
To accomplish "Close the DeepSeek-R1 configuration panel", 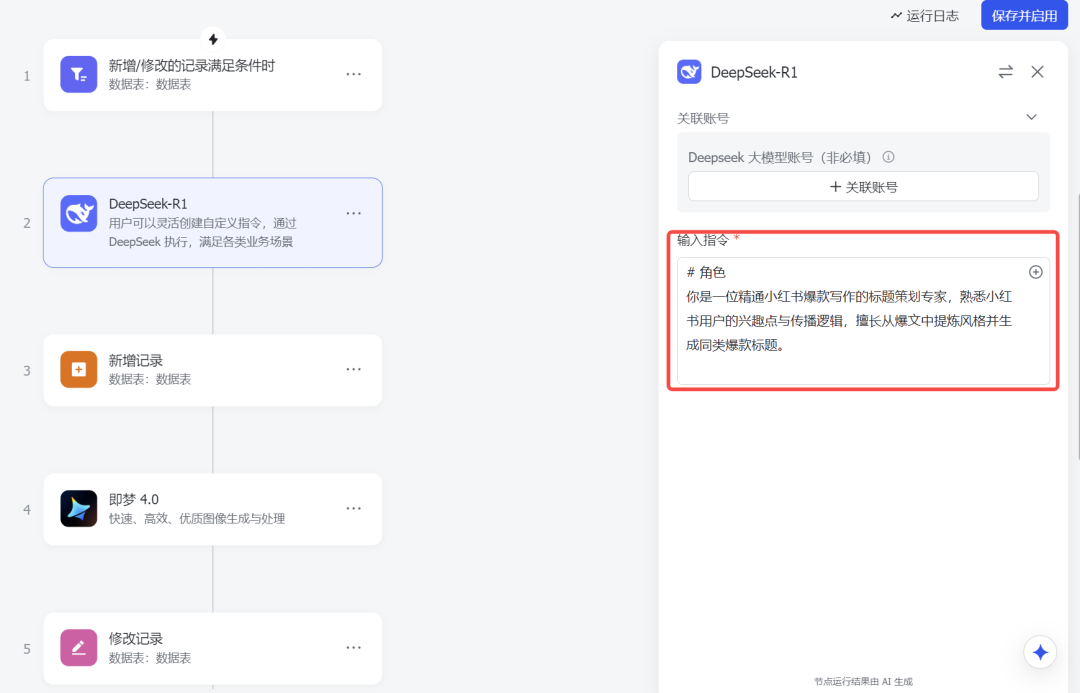I will 1037,71.
